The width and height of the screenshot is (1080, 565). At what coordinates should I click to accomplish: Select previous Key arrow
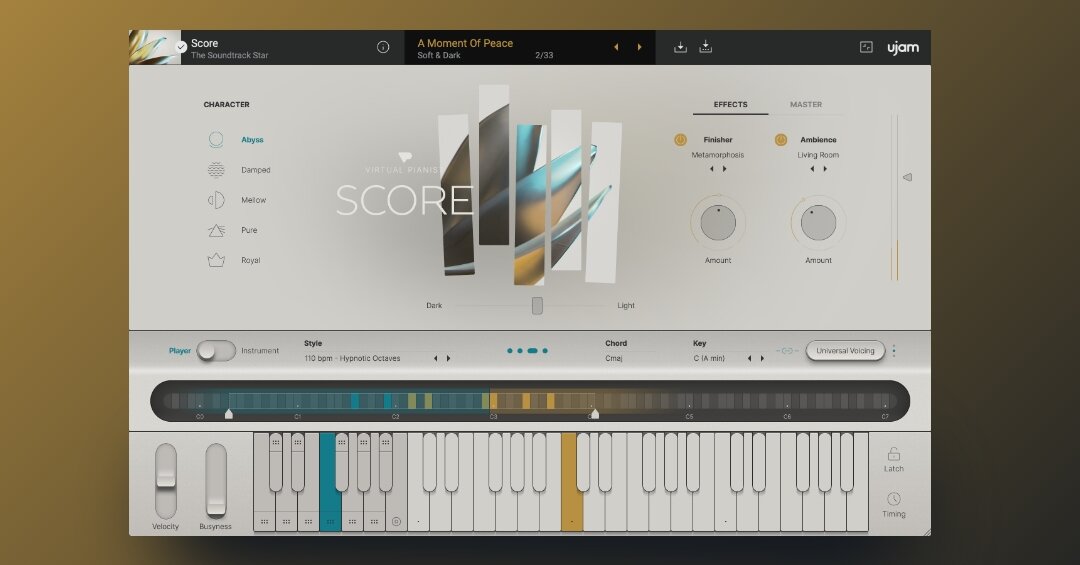click(x=749, y=358)
